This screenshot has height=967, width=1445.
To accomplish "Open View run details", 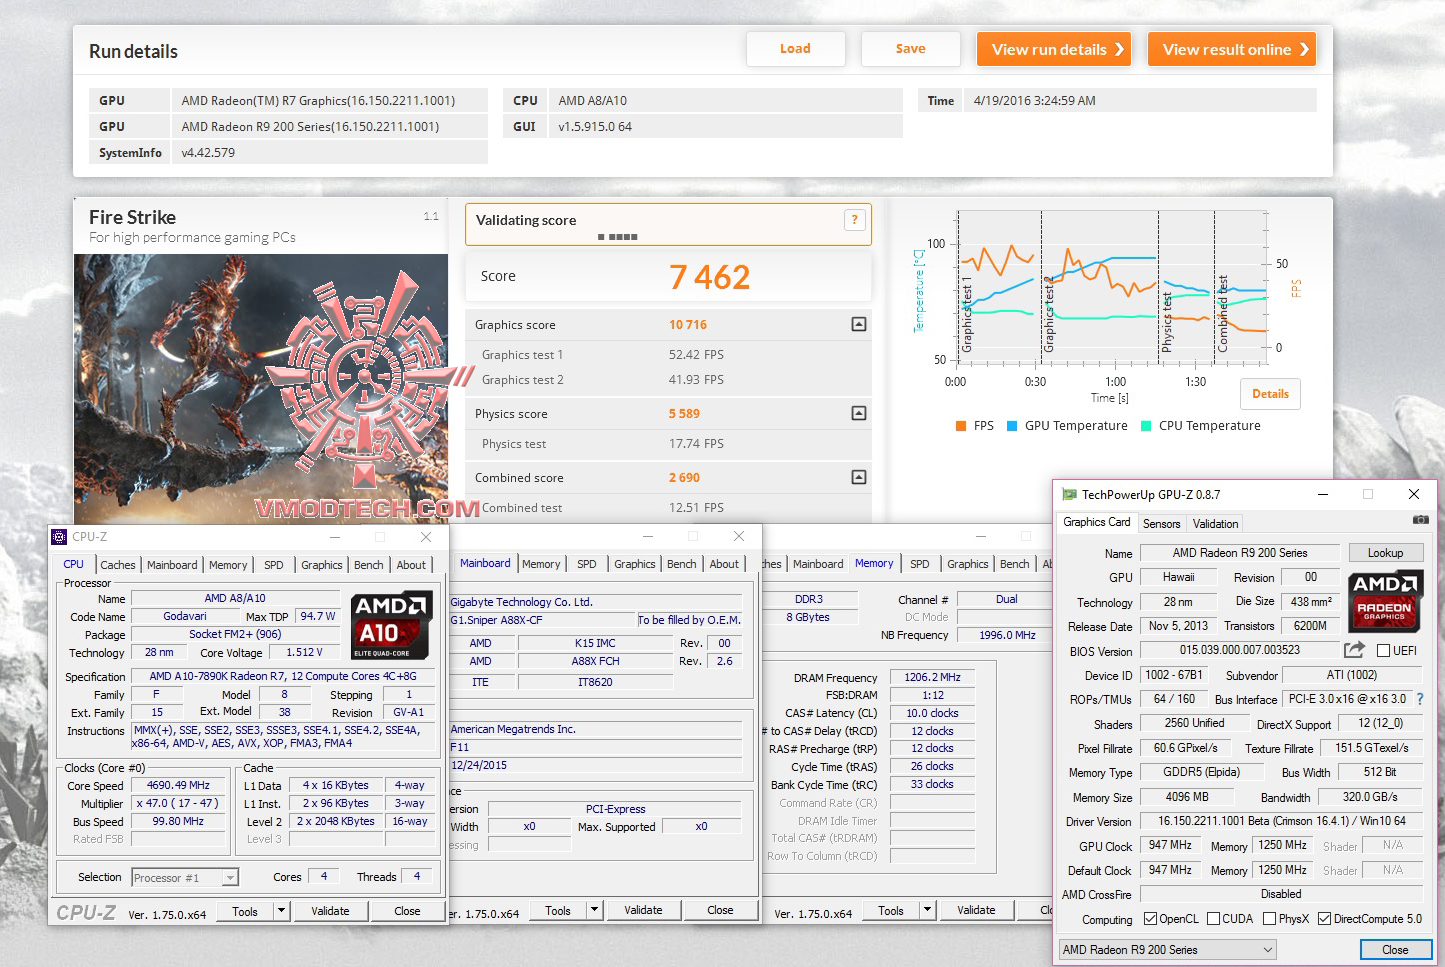I will pos(1054,49).
